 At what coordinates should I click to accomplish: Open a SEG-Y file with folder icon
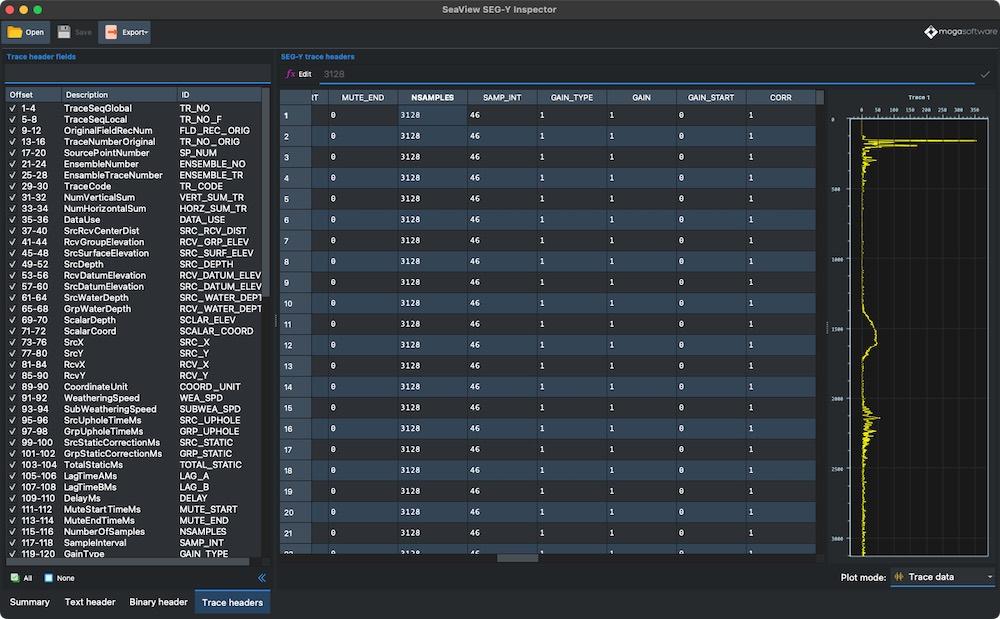26,32
